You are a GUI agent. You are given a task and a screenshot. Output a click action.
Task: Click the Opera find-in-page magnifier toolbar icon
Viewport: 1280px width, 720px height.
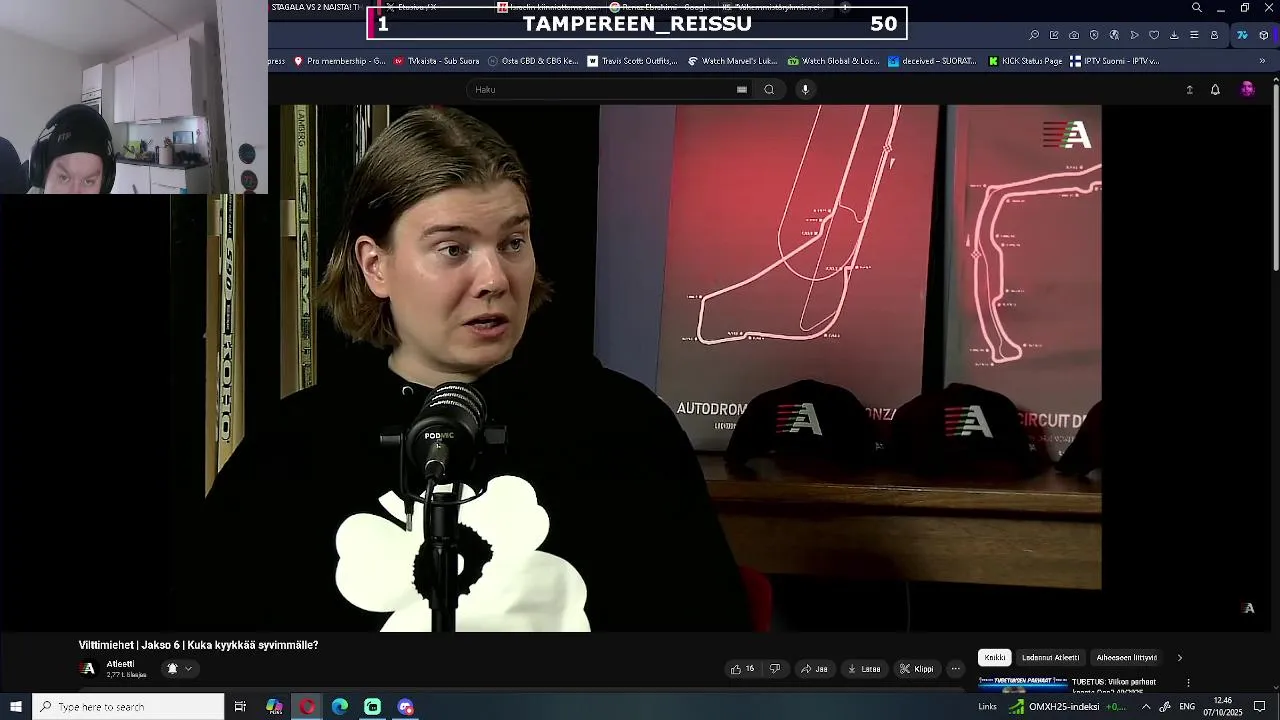click(x=1034, y=35)
